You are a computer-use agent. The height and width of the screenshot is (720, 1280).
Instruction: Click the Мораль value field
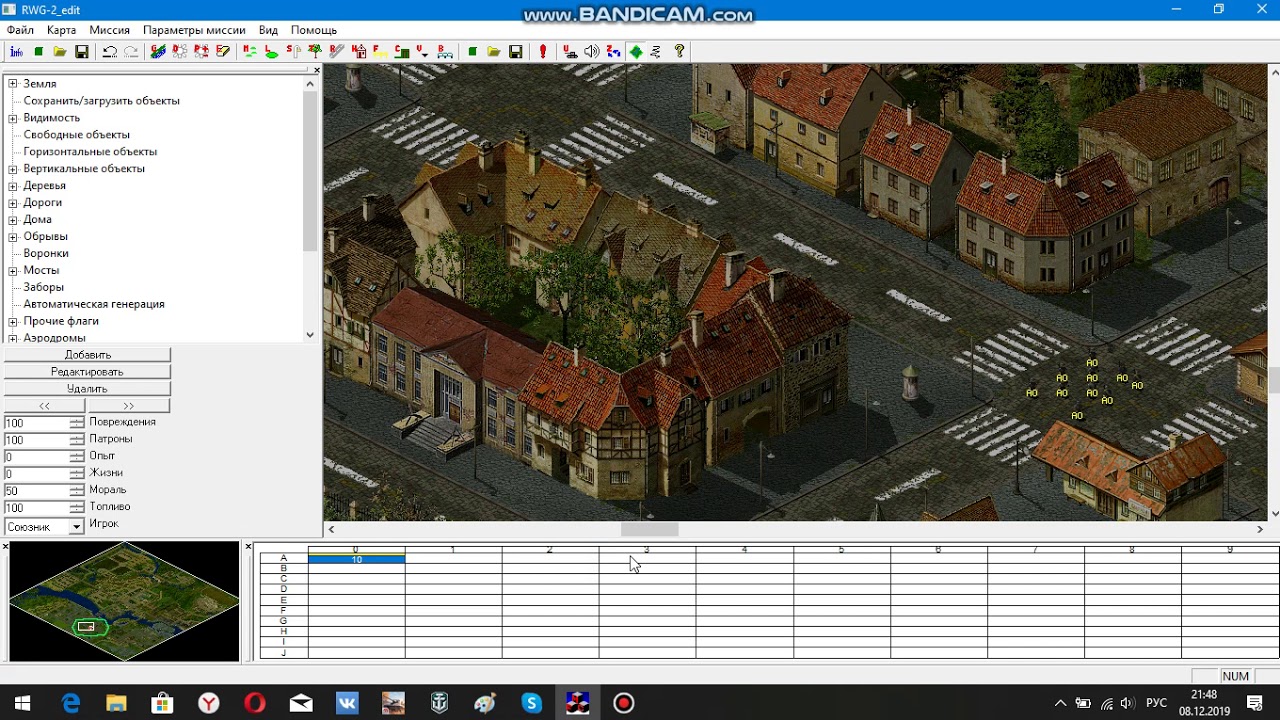37,491
